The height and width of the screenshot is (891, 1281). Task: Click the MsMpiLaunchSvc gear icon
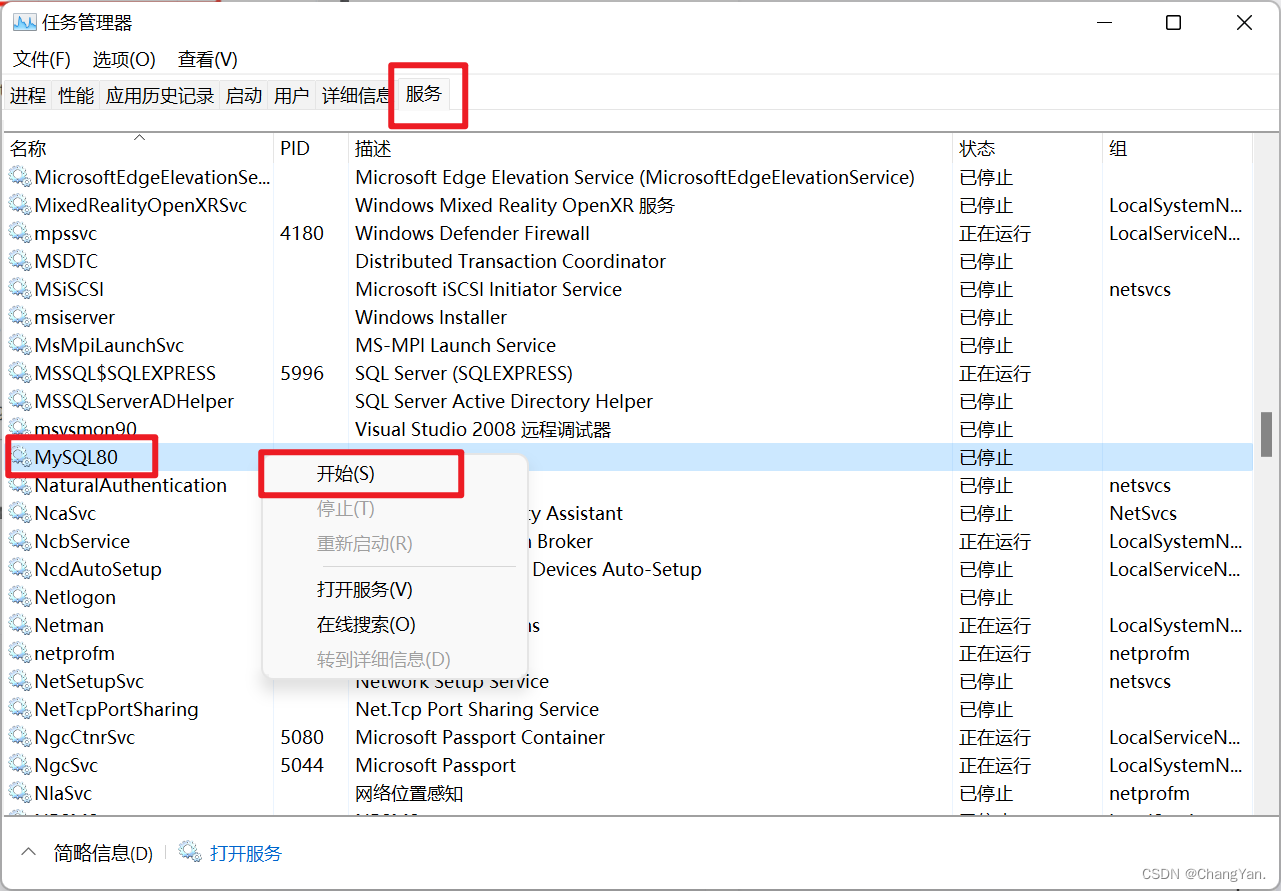[x=20, y=346]
